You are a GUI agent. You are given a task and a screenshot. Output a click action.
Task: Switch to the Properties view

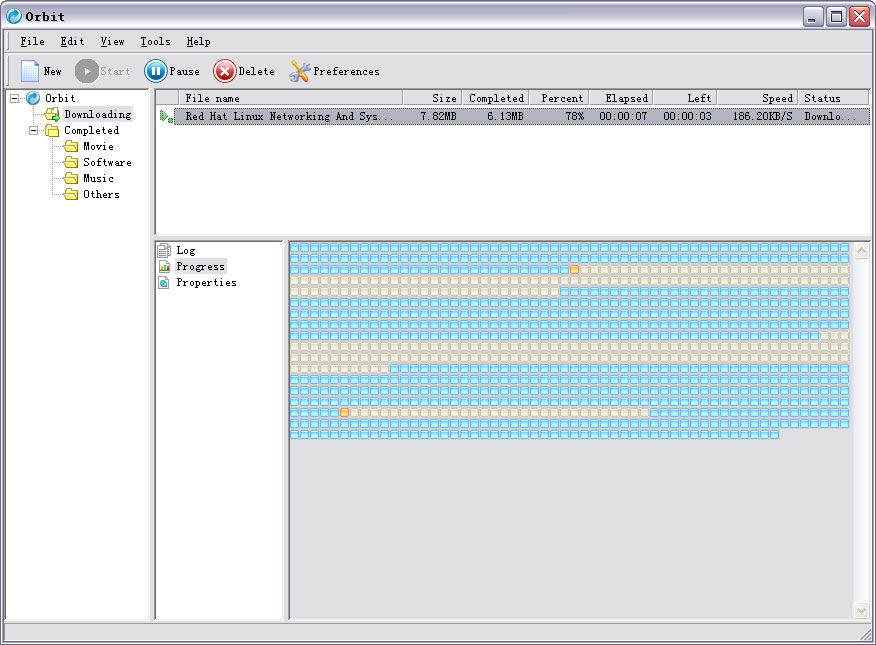(206, 283)
